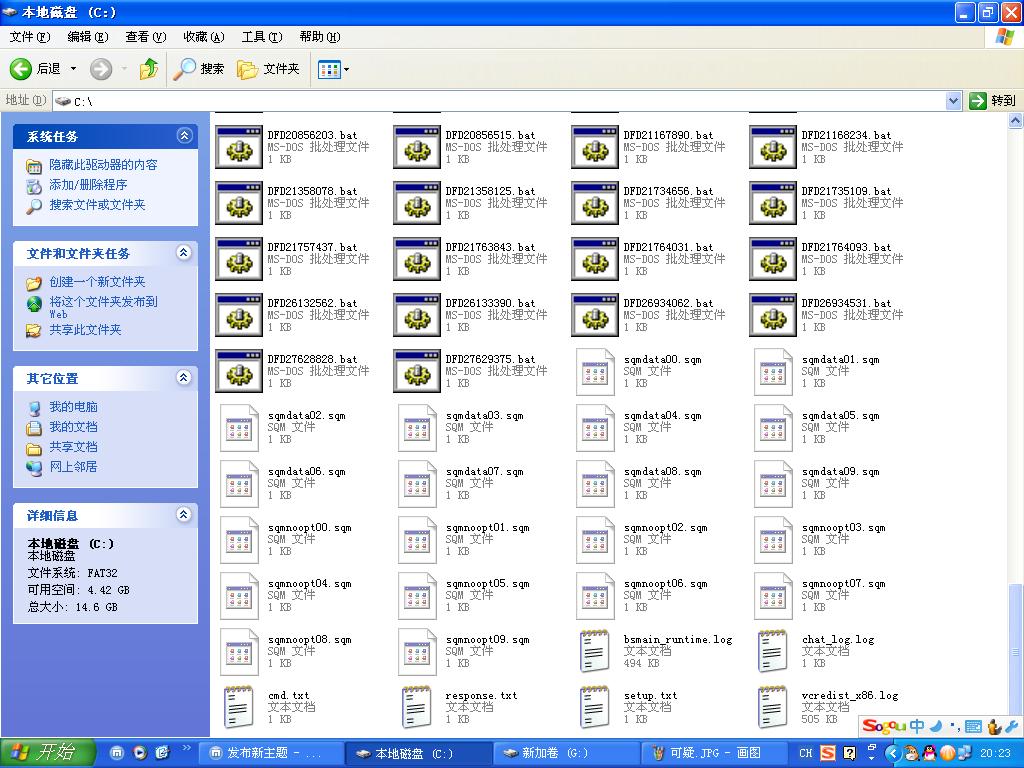Select the sqmdata06.sqm file icon
Image resolution: width=1024 pixels, height=768 pixels.
239,485
